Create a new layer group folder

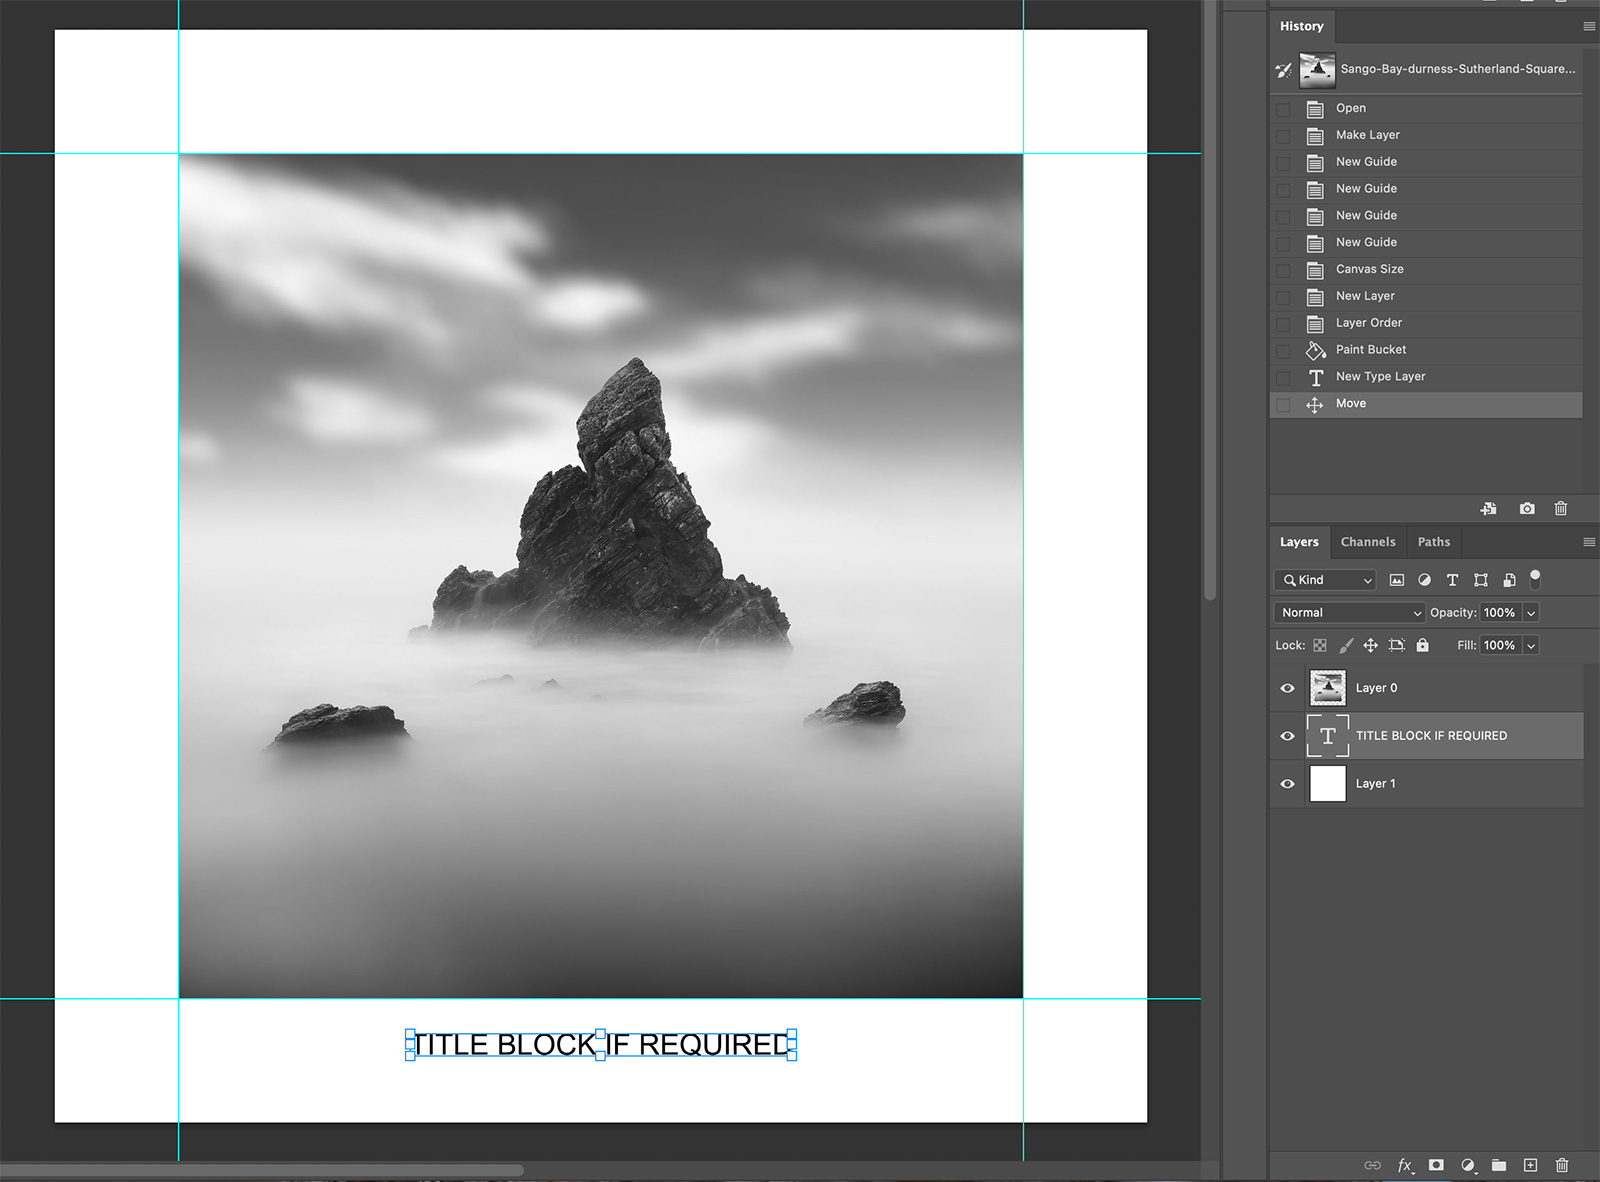[x=1498, y=1165]
